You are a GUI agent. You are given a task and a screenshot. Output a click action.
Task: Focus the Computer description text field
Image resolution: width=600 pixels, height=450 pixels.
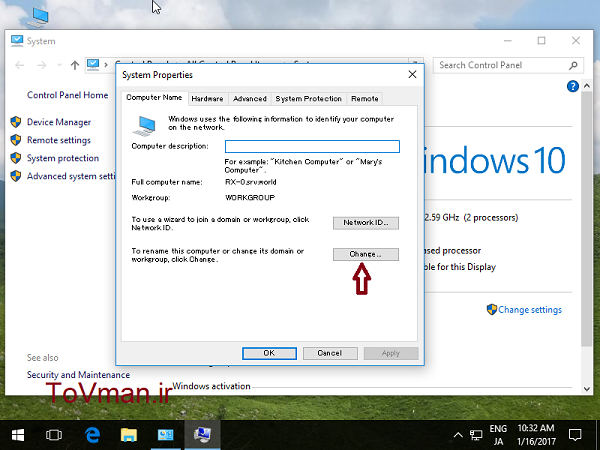pyautogui.click(x=312, y=146)
